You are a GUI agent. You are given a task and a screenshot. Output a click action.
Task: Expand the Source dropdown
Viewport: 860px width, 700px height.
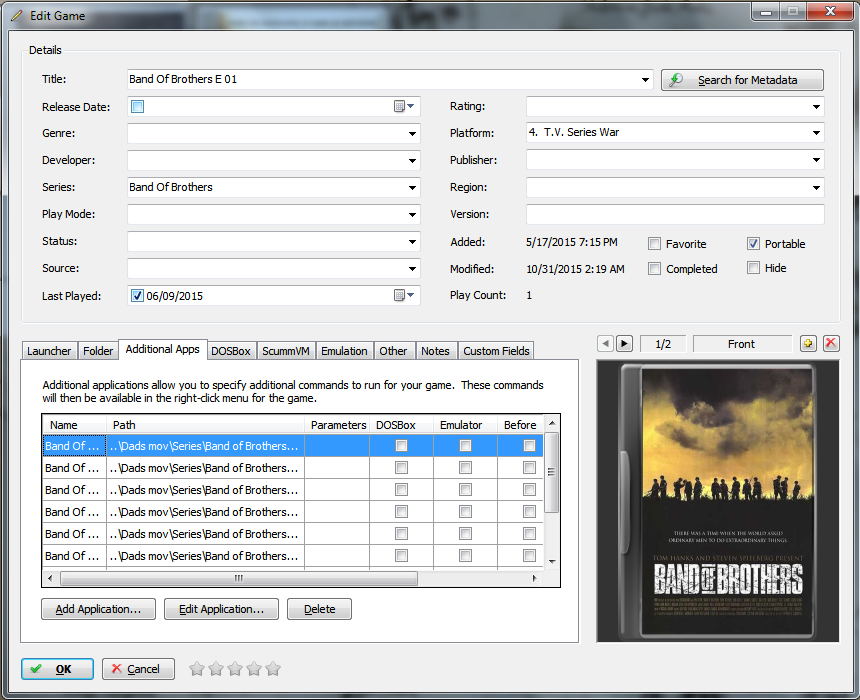(412, 269)
